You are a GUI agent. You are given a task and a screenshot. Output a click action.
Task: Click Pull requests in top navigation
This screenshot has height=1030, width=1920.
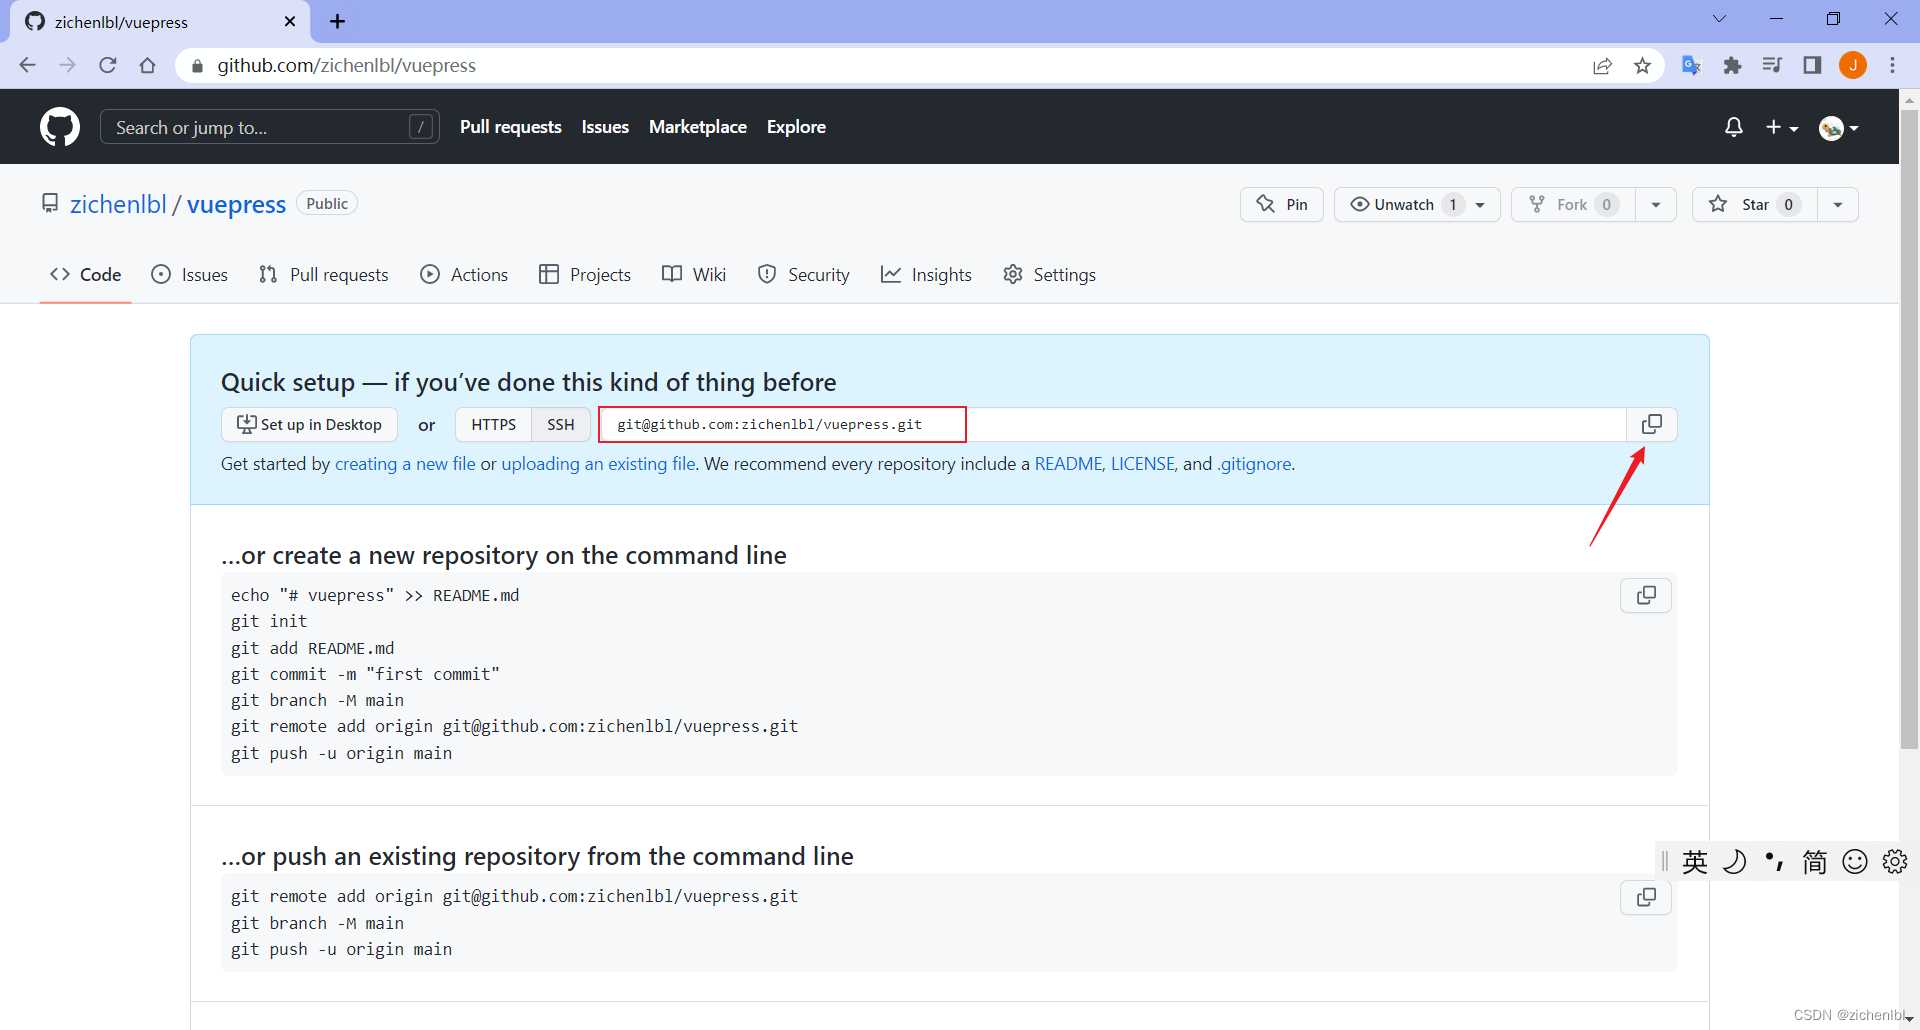511,127
